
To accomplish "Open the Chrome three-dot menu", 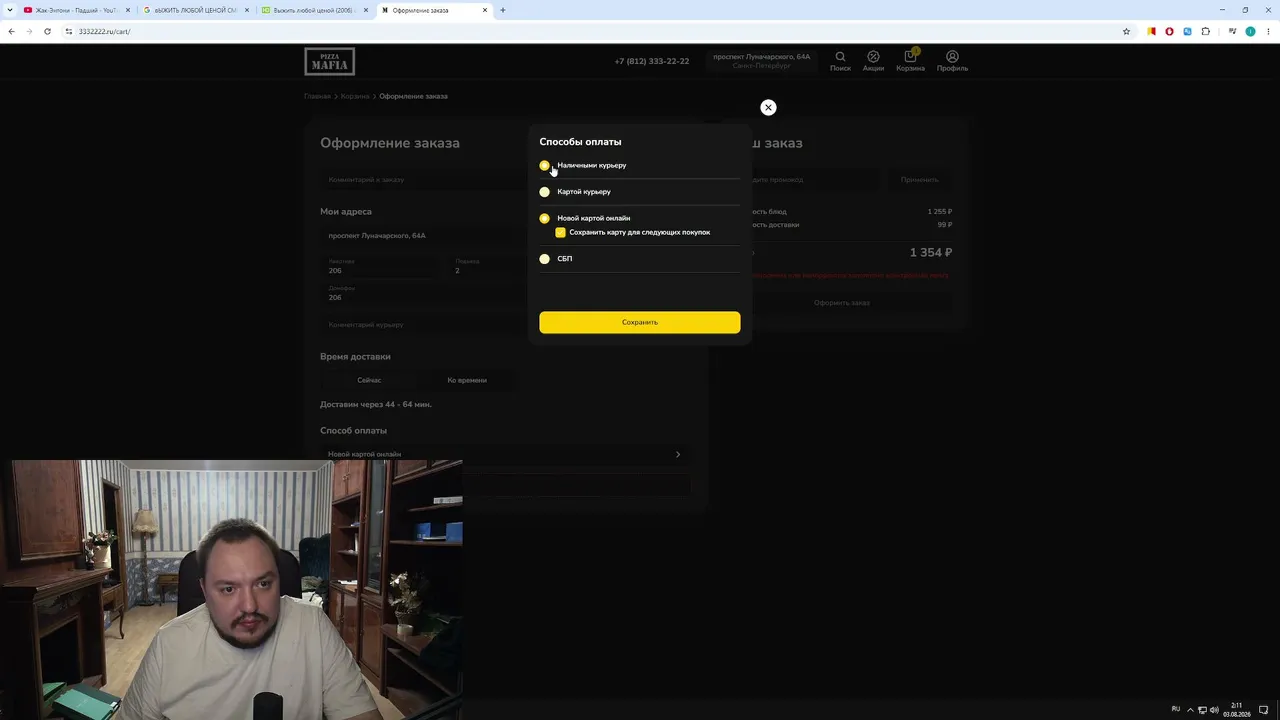I will 1268,31.
